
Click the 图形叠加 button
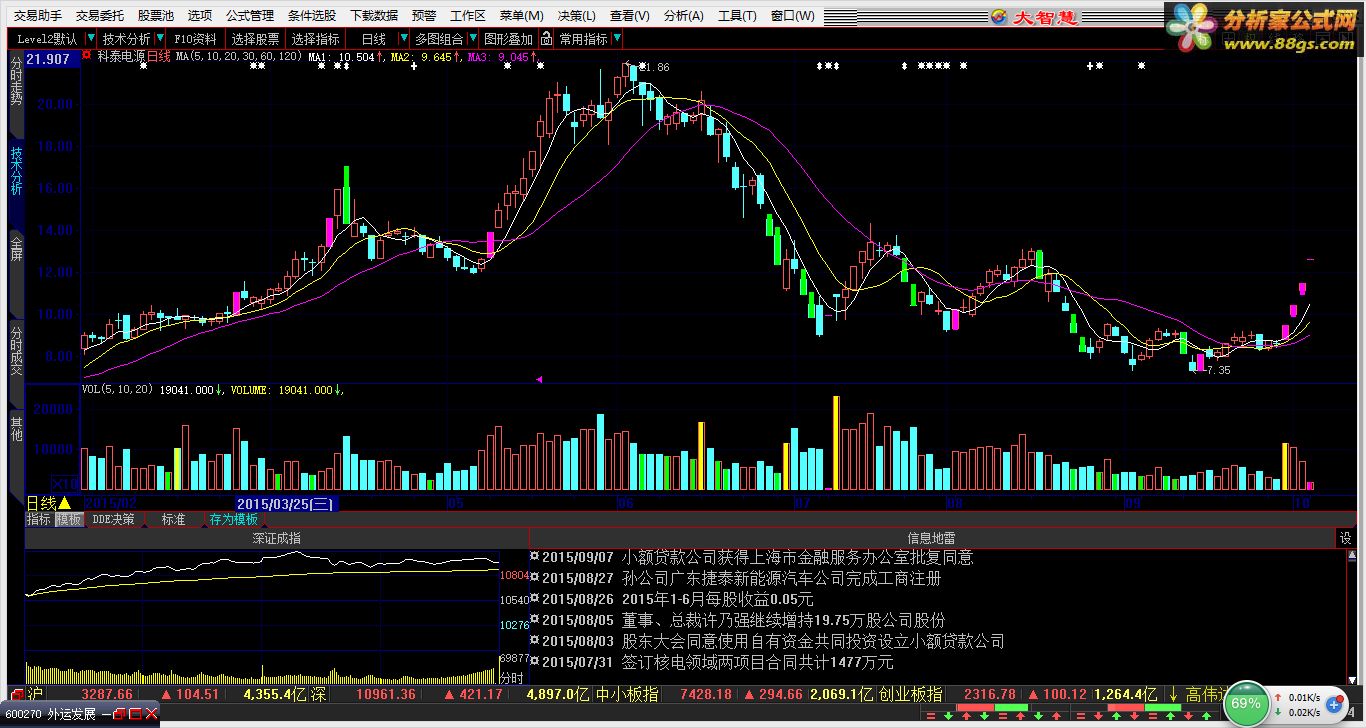(x=508, y=39)
